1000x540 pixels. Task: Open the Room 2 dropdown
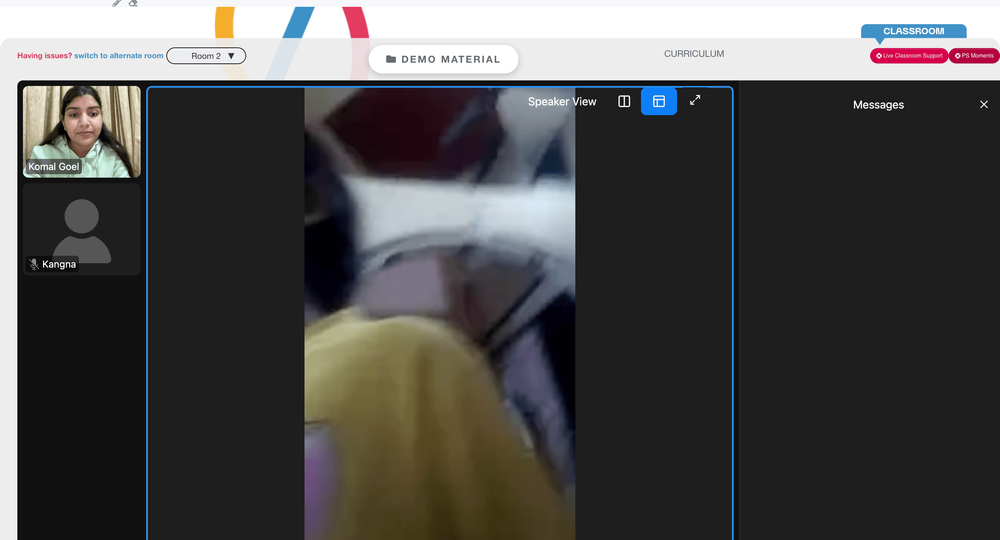pos(206,56)
